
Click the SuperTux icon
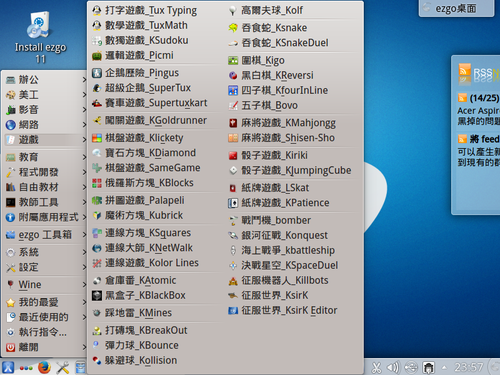(x=97, y=88)
